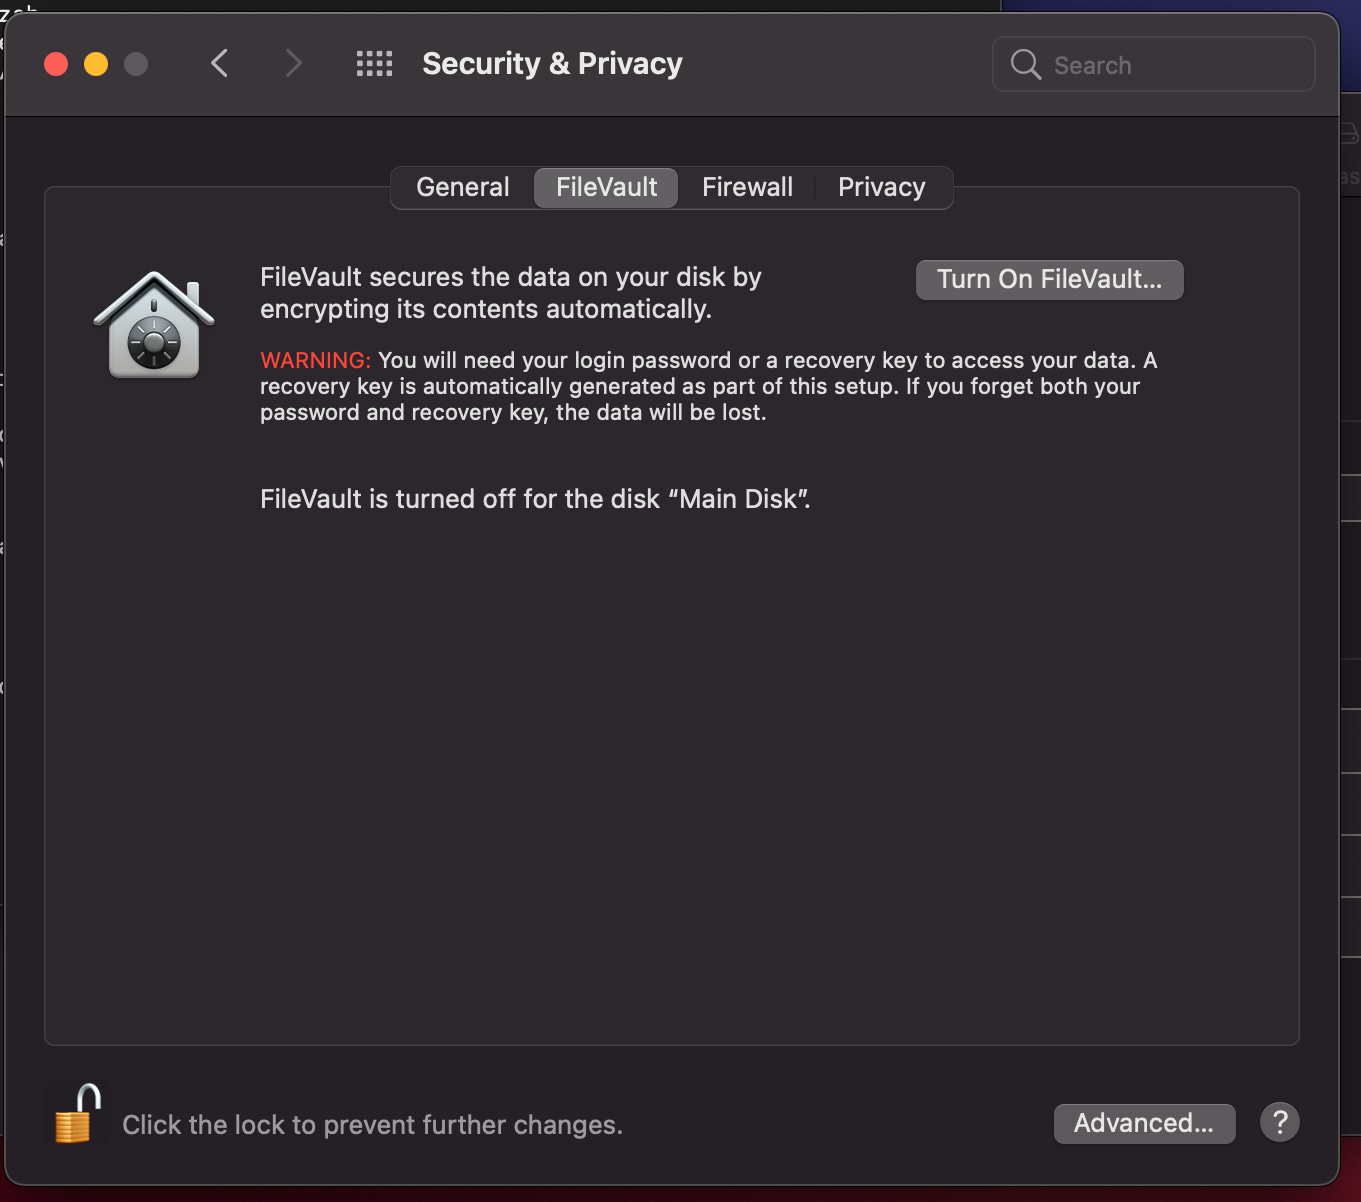Open the Firewall tab

tap(747, 187)
